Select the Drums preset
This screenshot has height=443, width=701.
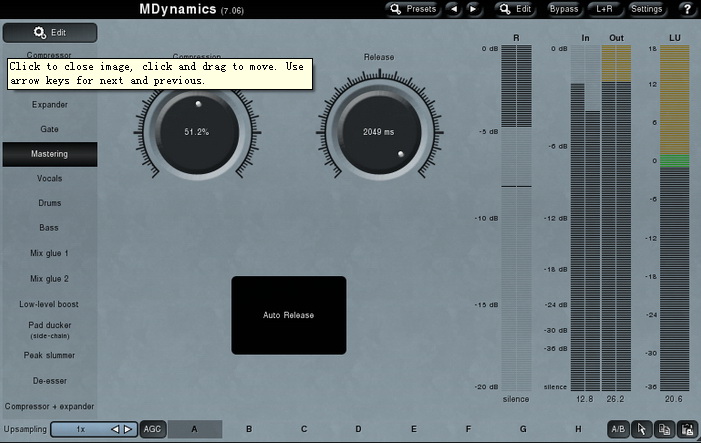pos(50,203)
